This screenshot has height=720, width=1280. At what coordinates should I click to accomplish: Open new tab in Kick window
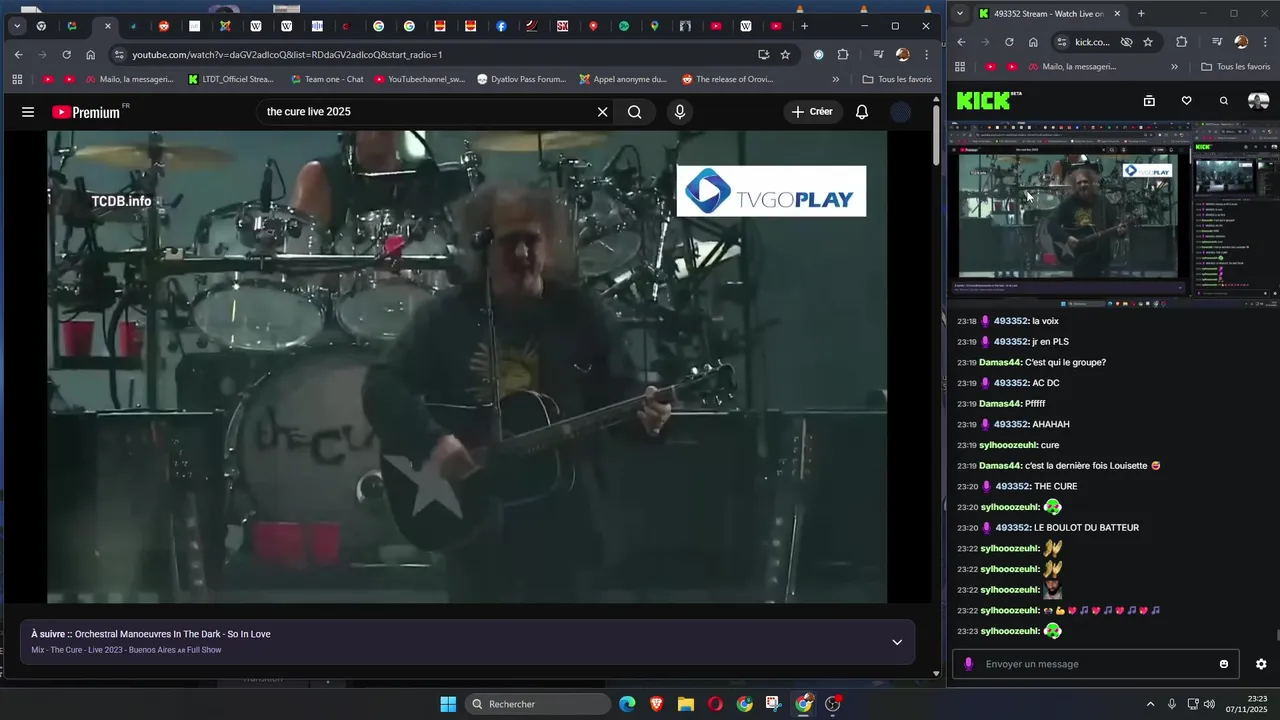[x=1141, y=14]
